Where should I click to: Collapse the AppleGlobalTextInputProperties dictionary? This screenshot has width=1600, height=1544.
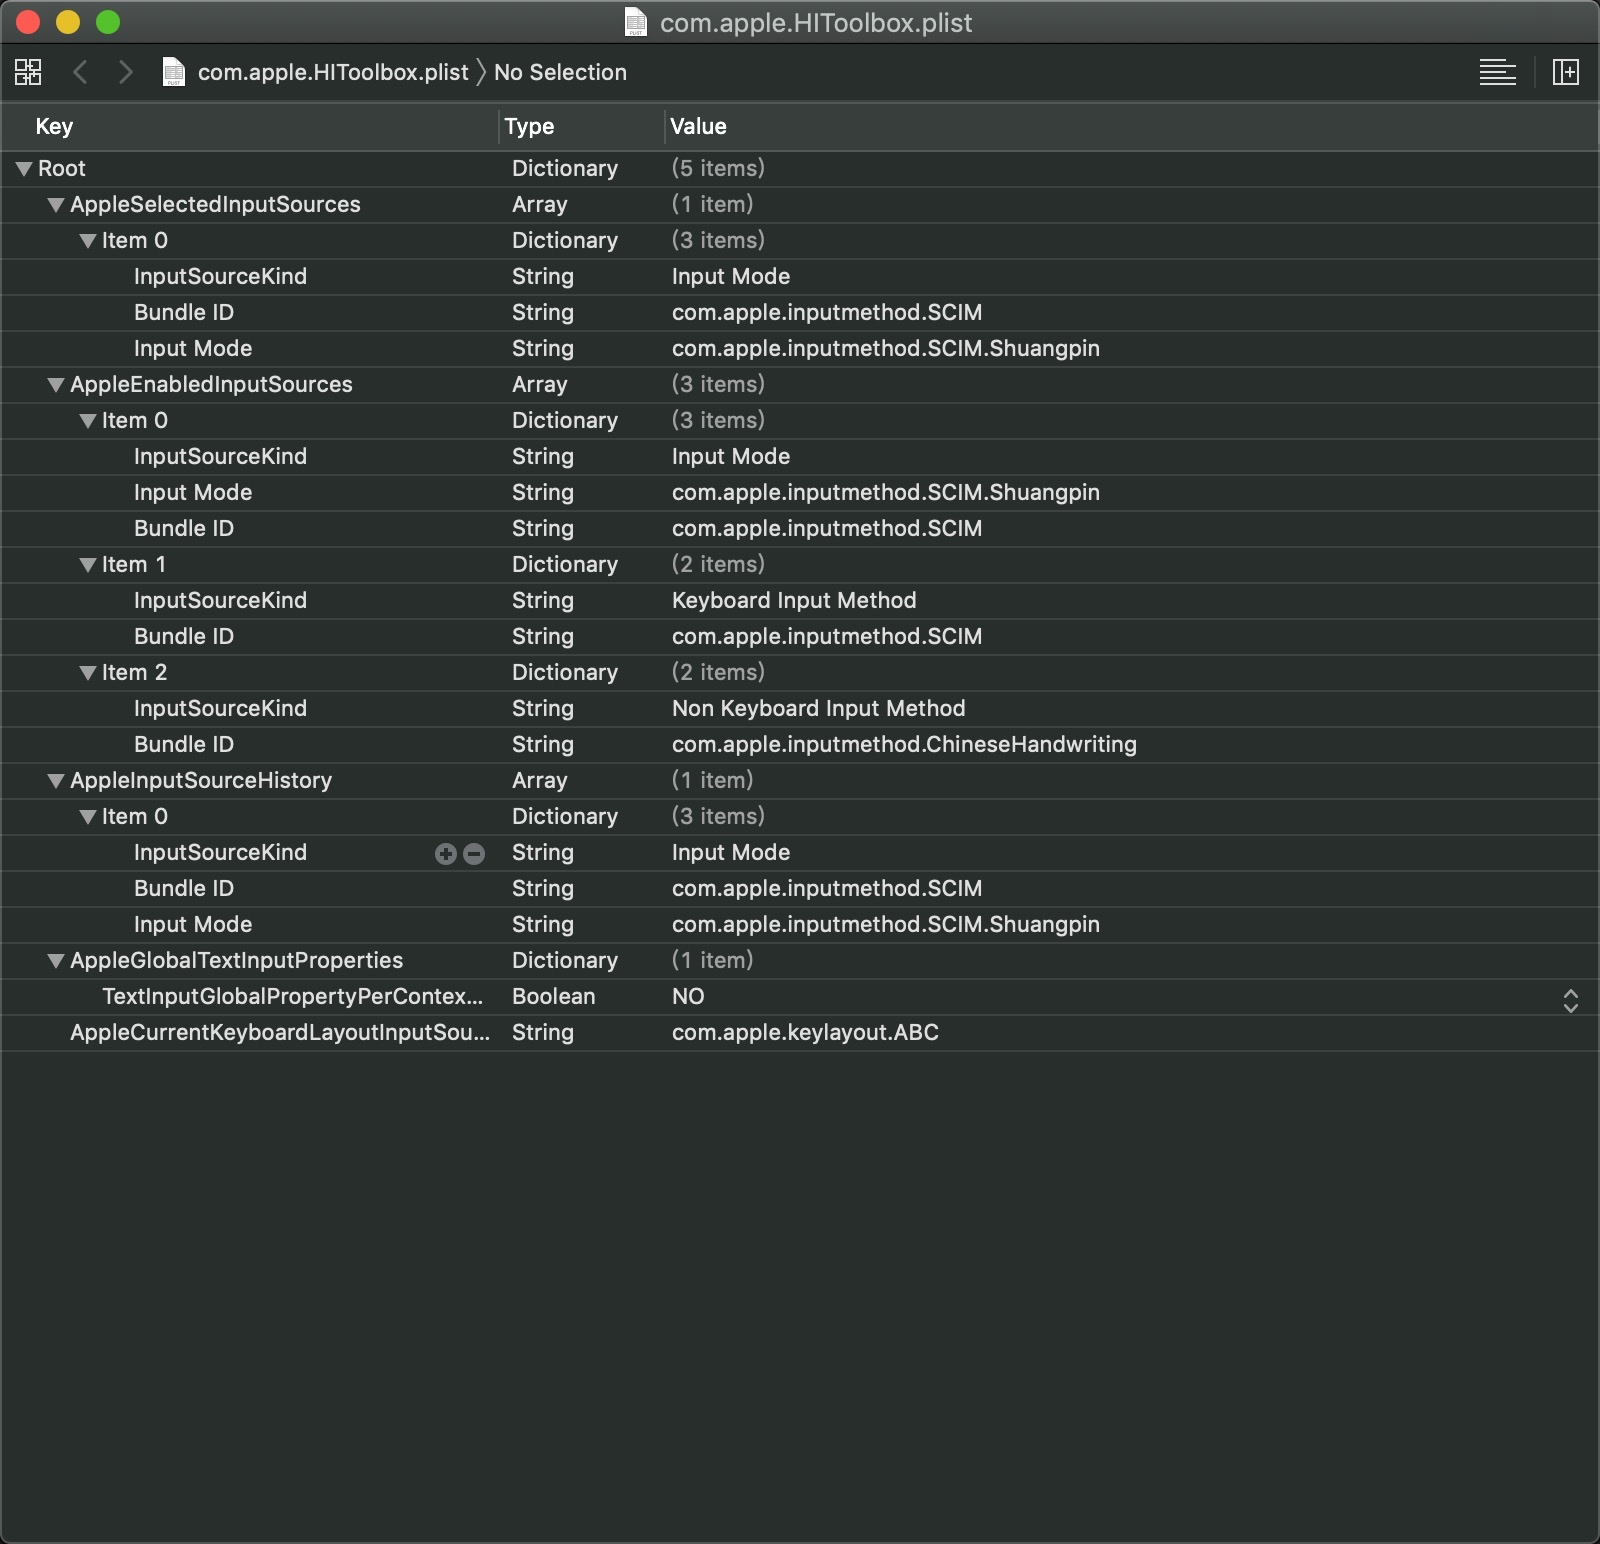tap(56, 961)
